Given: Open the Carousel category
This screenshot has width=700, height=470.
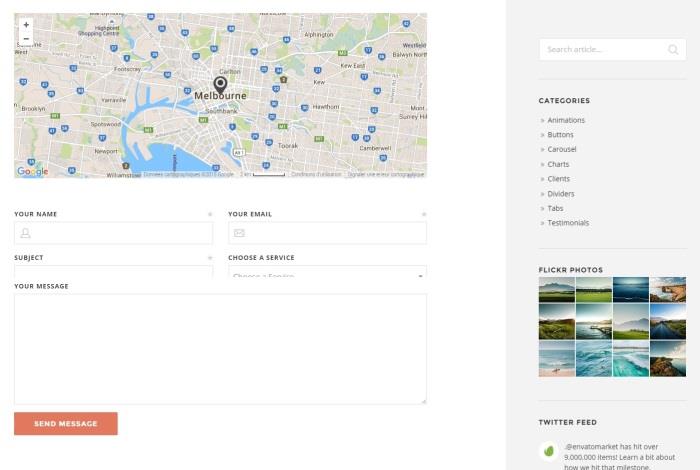Looking at the screenshot, I should (561, 149).
